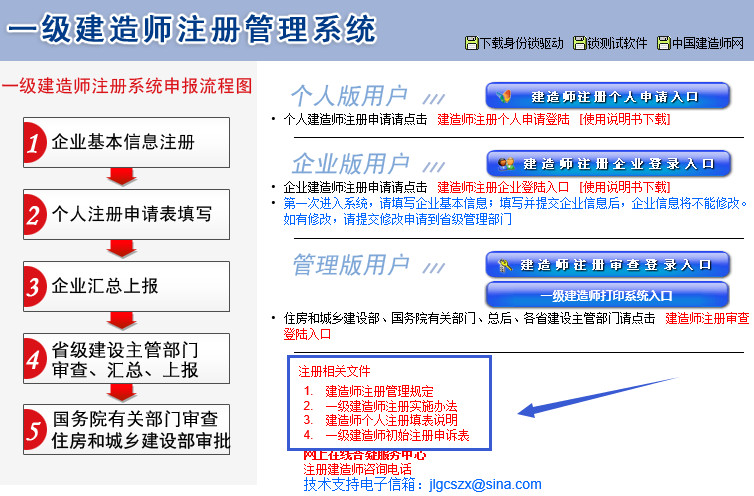Click the red number 5 step icon
754x496 pixels.
pyautogui.click(x=36, y=430)
